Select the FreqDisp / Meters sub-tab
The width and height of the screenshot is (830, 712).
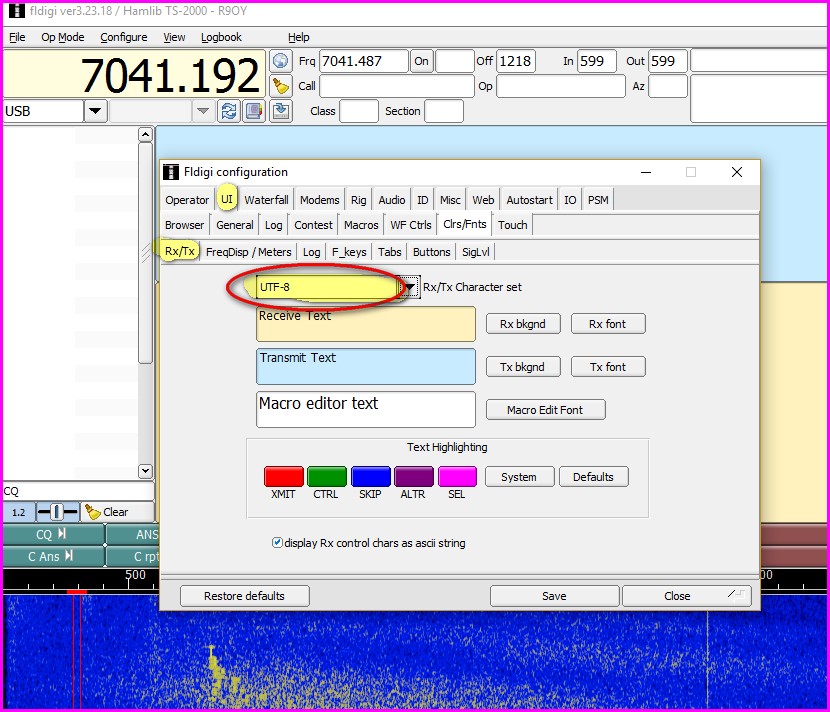point(248,252)
